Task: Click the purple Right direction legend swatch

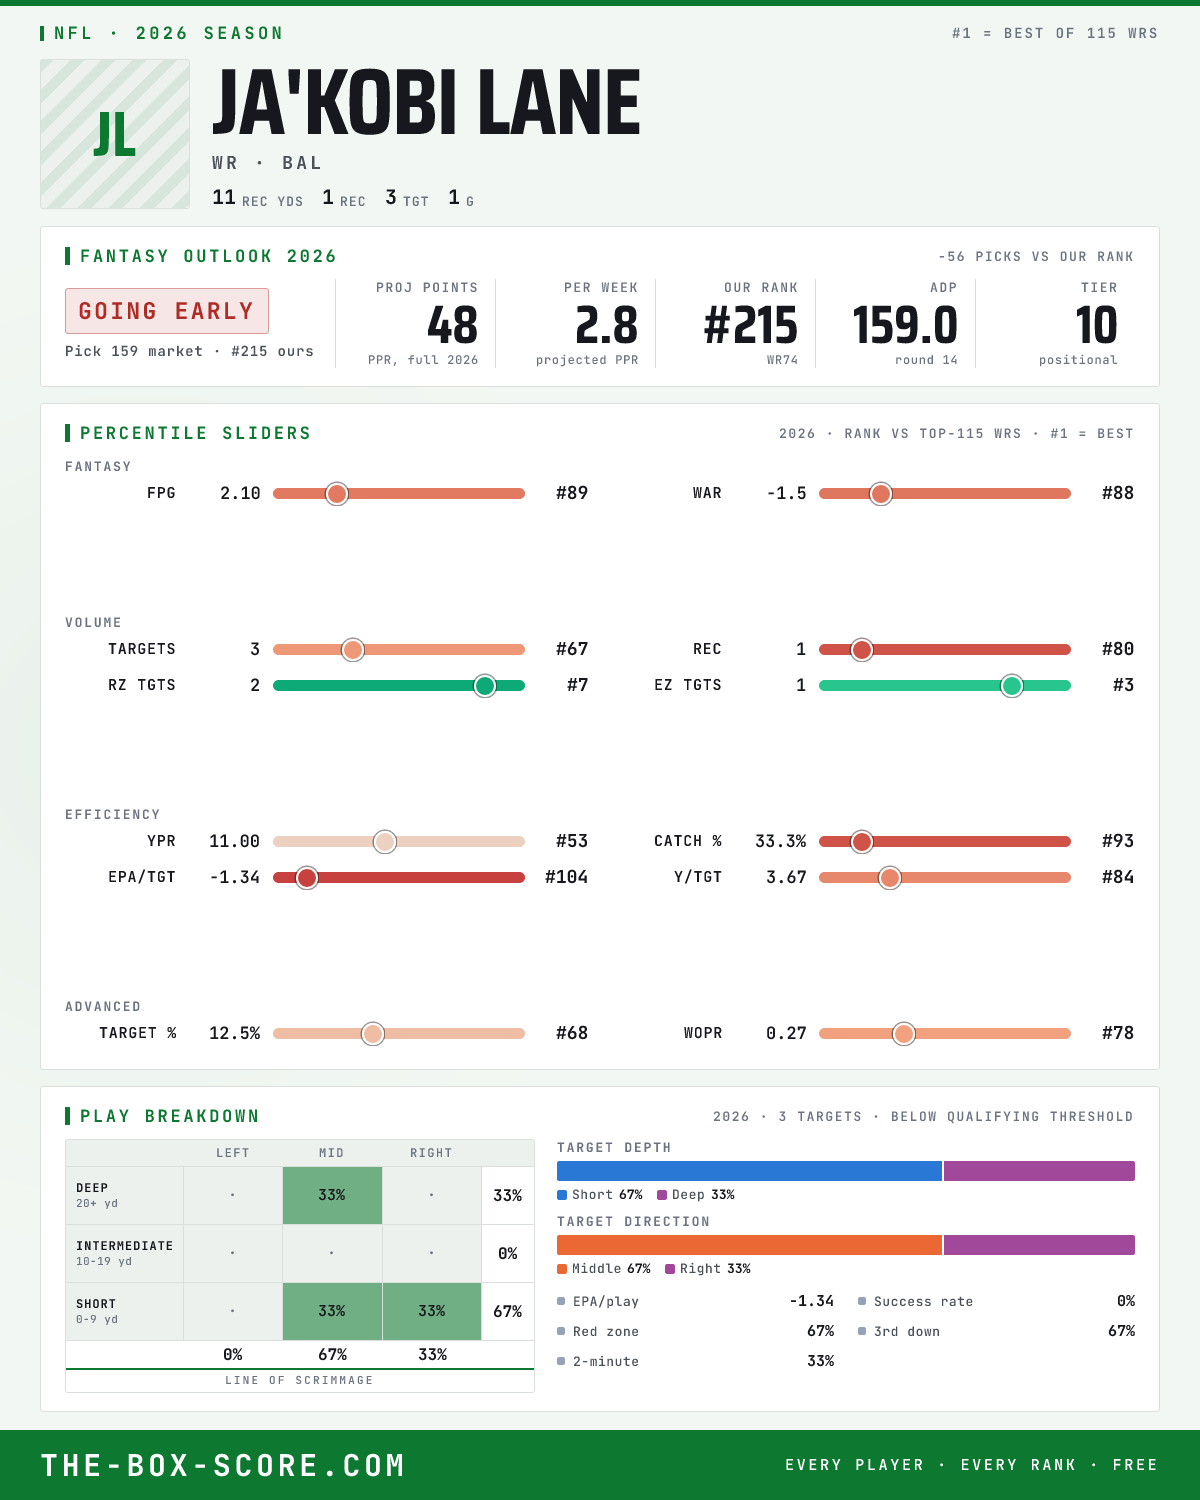Action: [x=670, y=1269]
